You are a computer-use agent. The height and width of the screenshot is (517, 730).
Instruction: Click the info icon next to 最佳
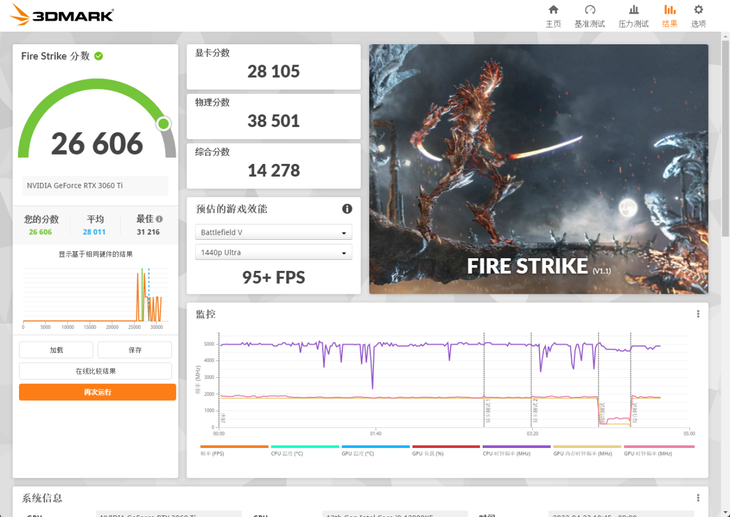point(159,219)
